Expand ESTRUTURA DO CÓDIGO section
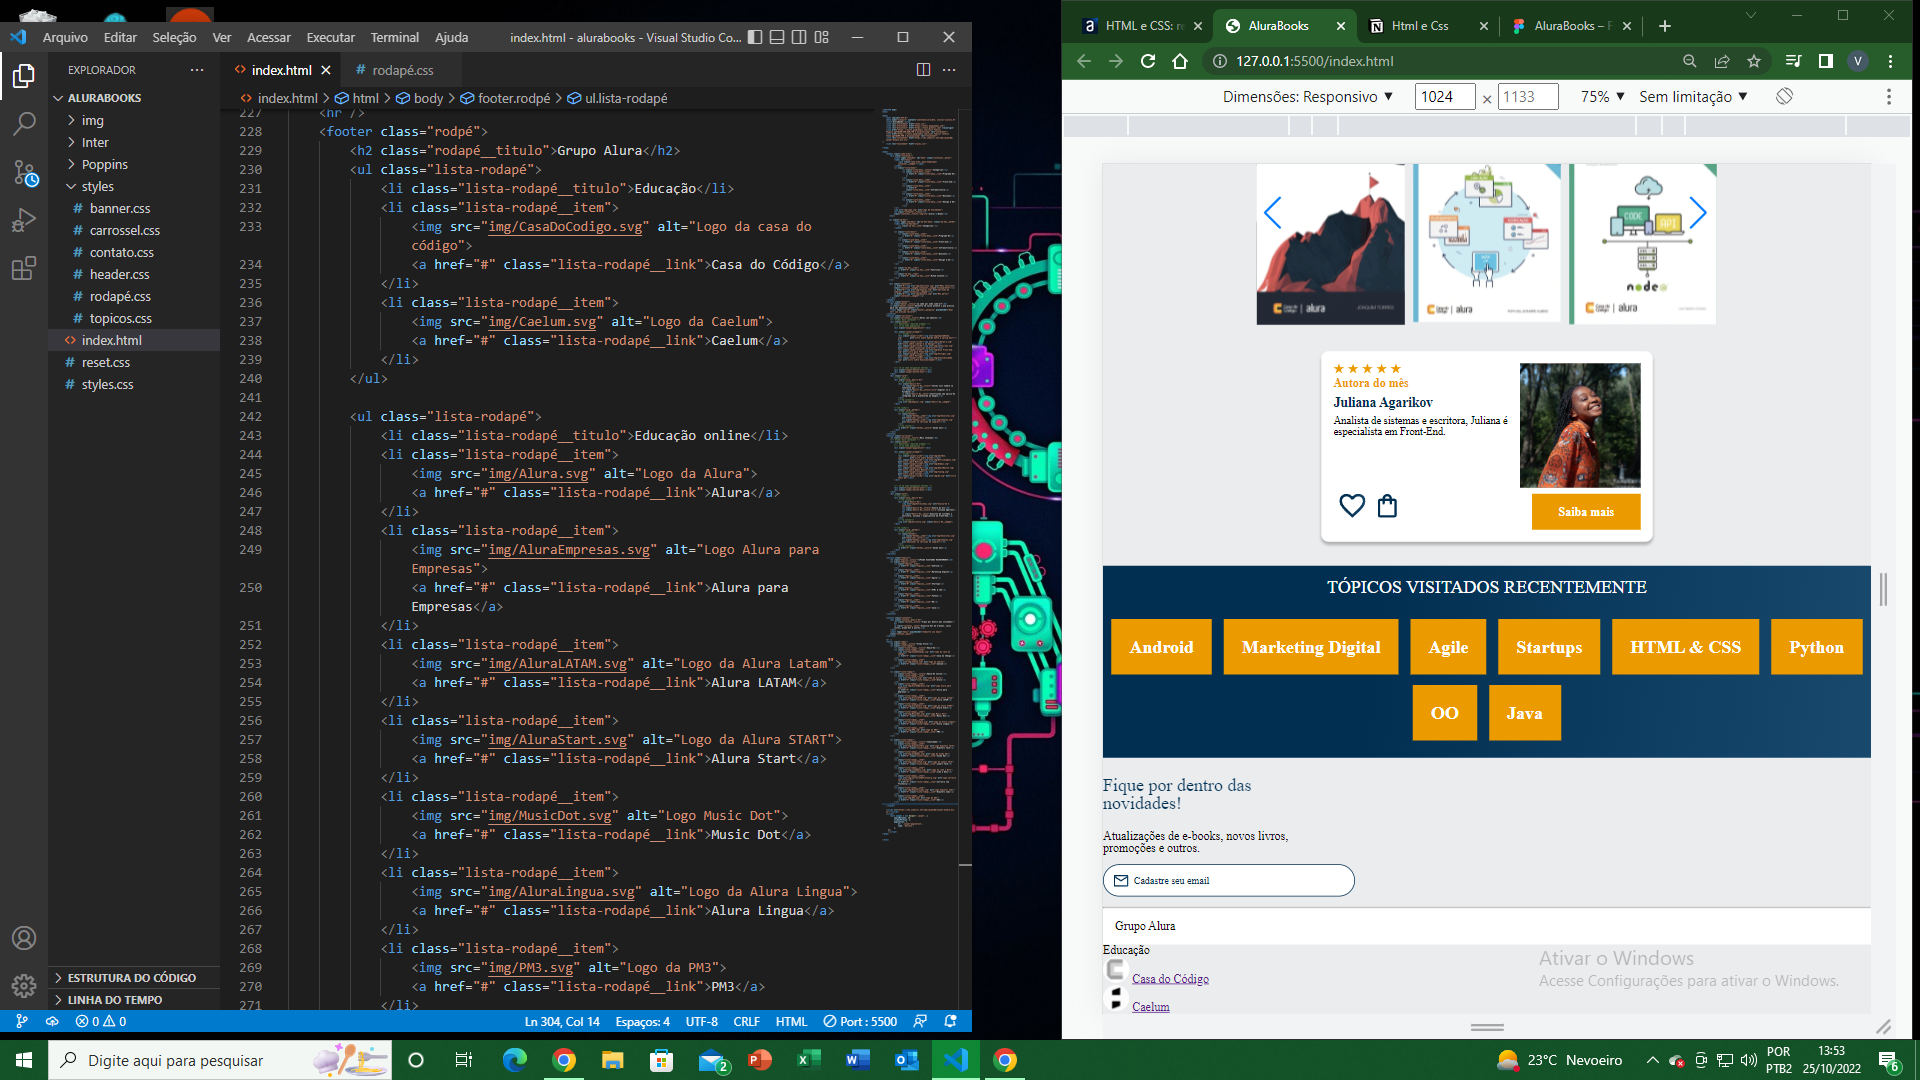 pos(134,978)
